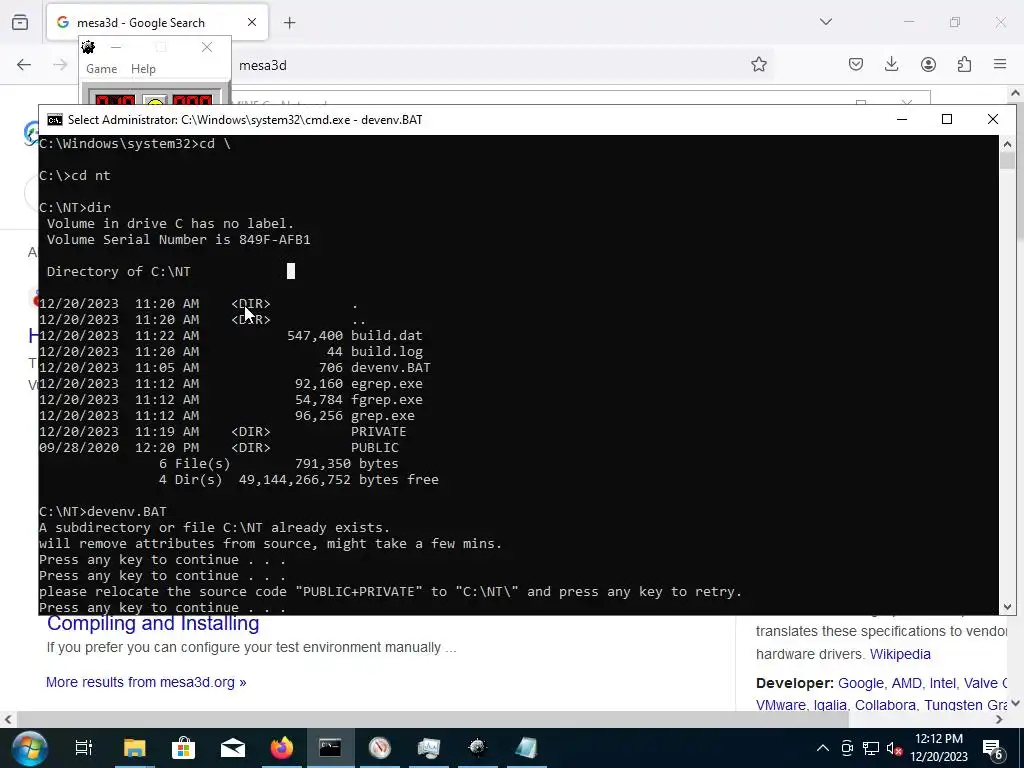This screenshot has width=1024, height=768.
Task: Click cmd scrollbar down arrow
Action: click(x=1007, y=607)
